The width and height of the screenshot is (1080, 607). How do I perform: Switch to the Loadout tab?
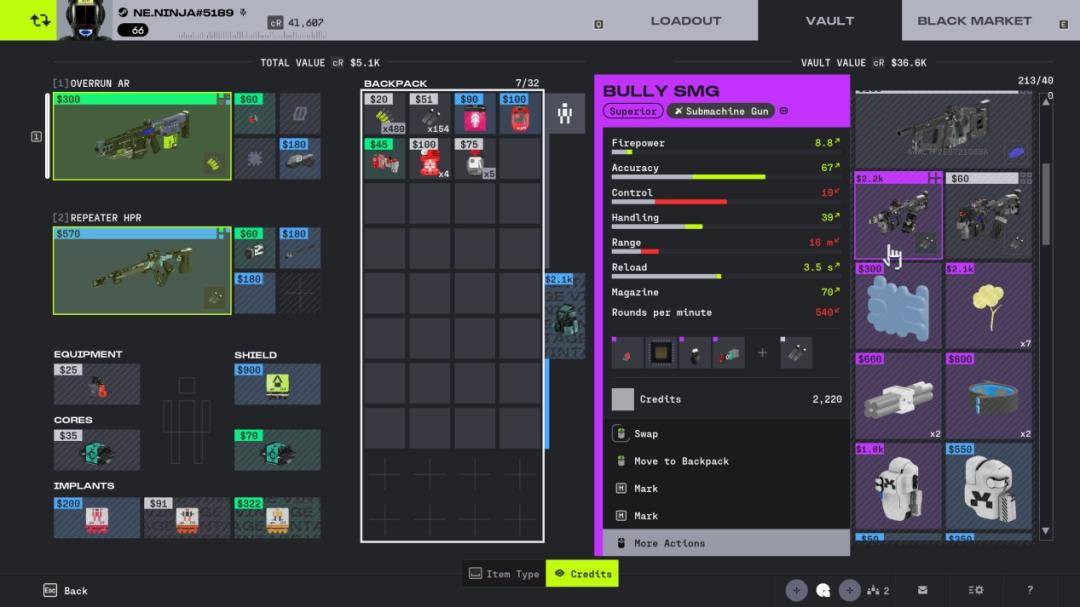tap(685, 20)
